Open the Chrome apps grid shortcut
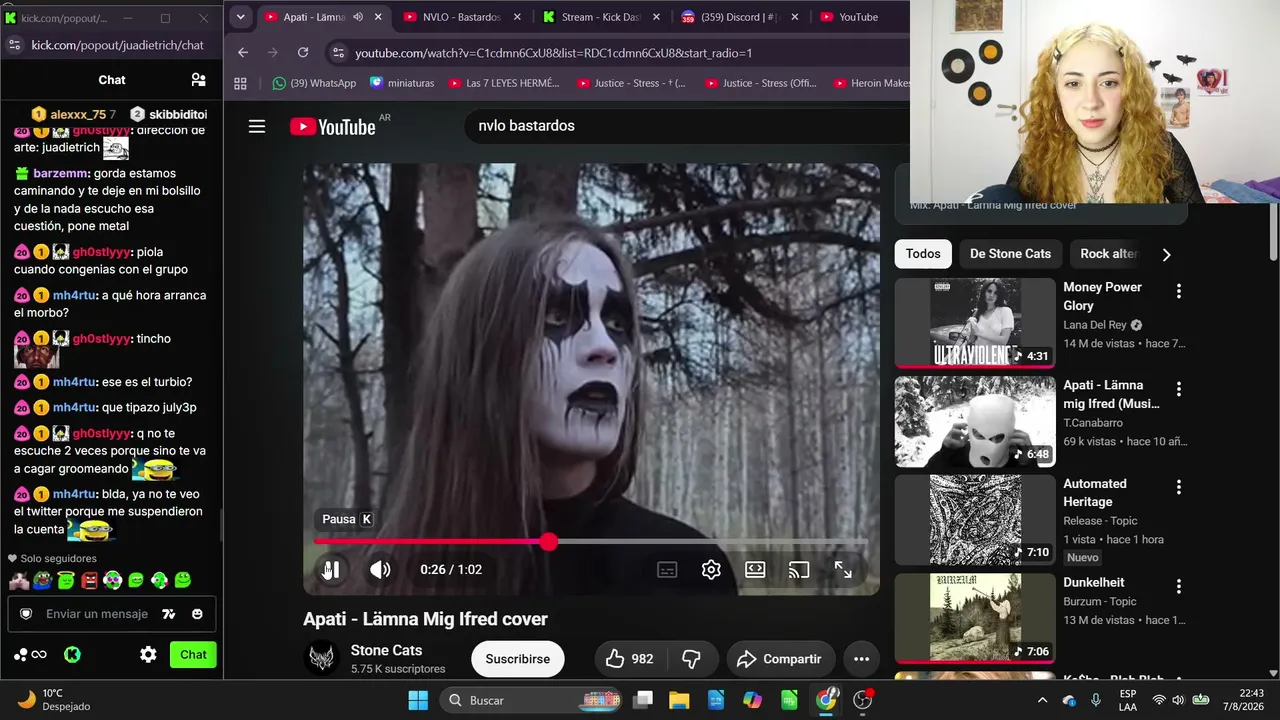Screen dimensions: 1280x720 [x=240, y=83]
